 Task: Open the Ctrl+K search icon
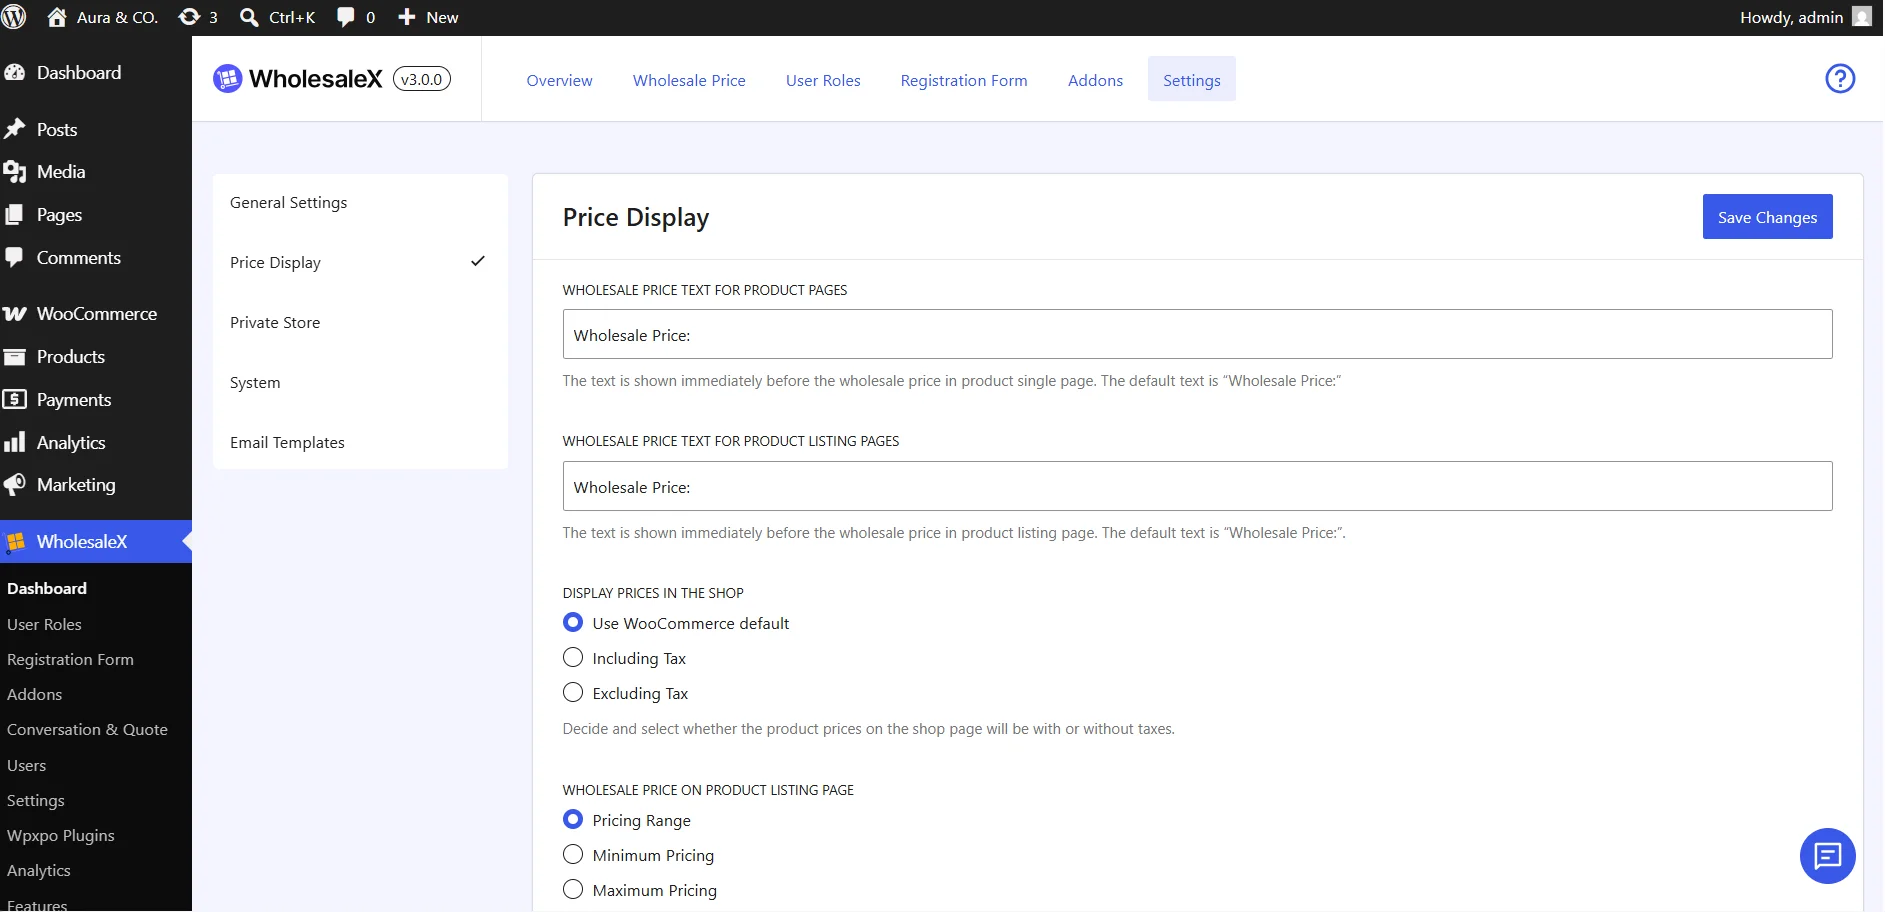[x=249, y=17]
